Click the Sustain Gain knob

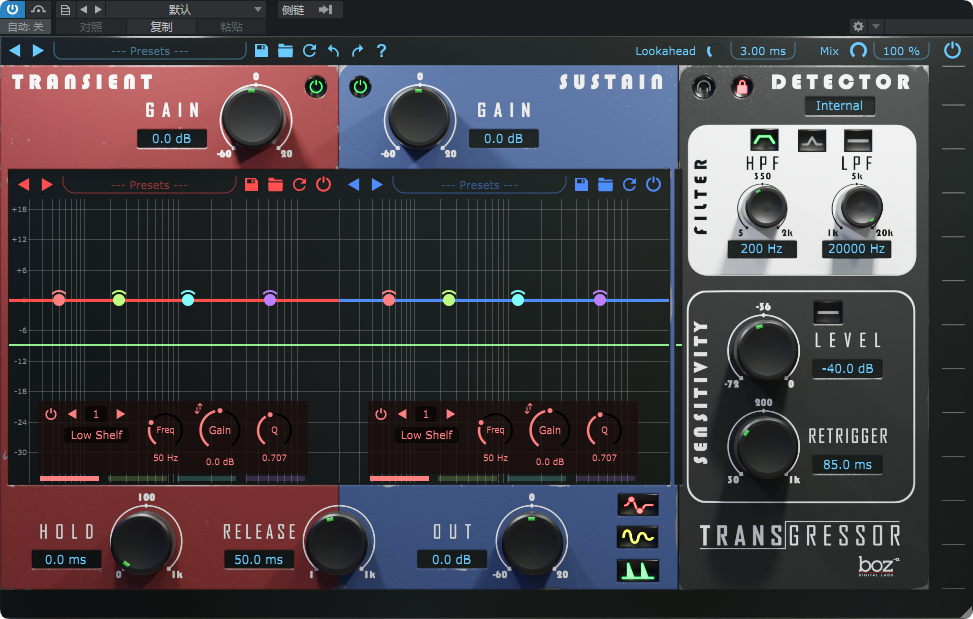(419, 118)
